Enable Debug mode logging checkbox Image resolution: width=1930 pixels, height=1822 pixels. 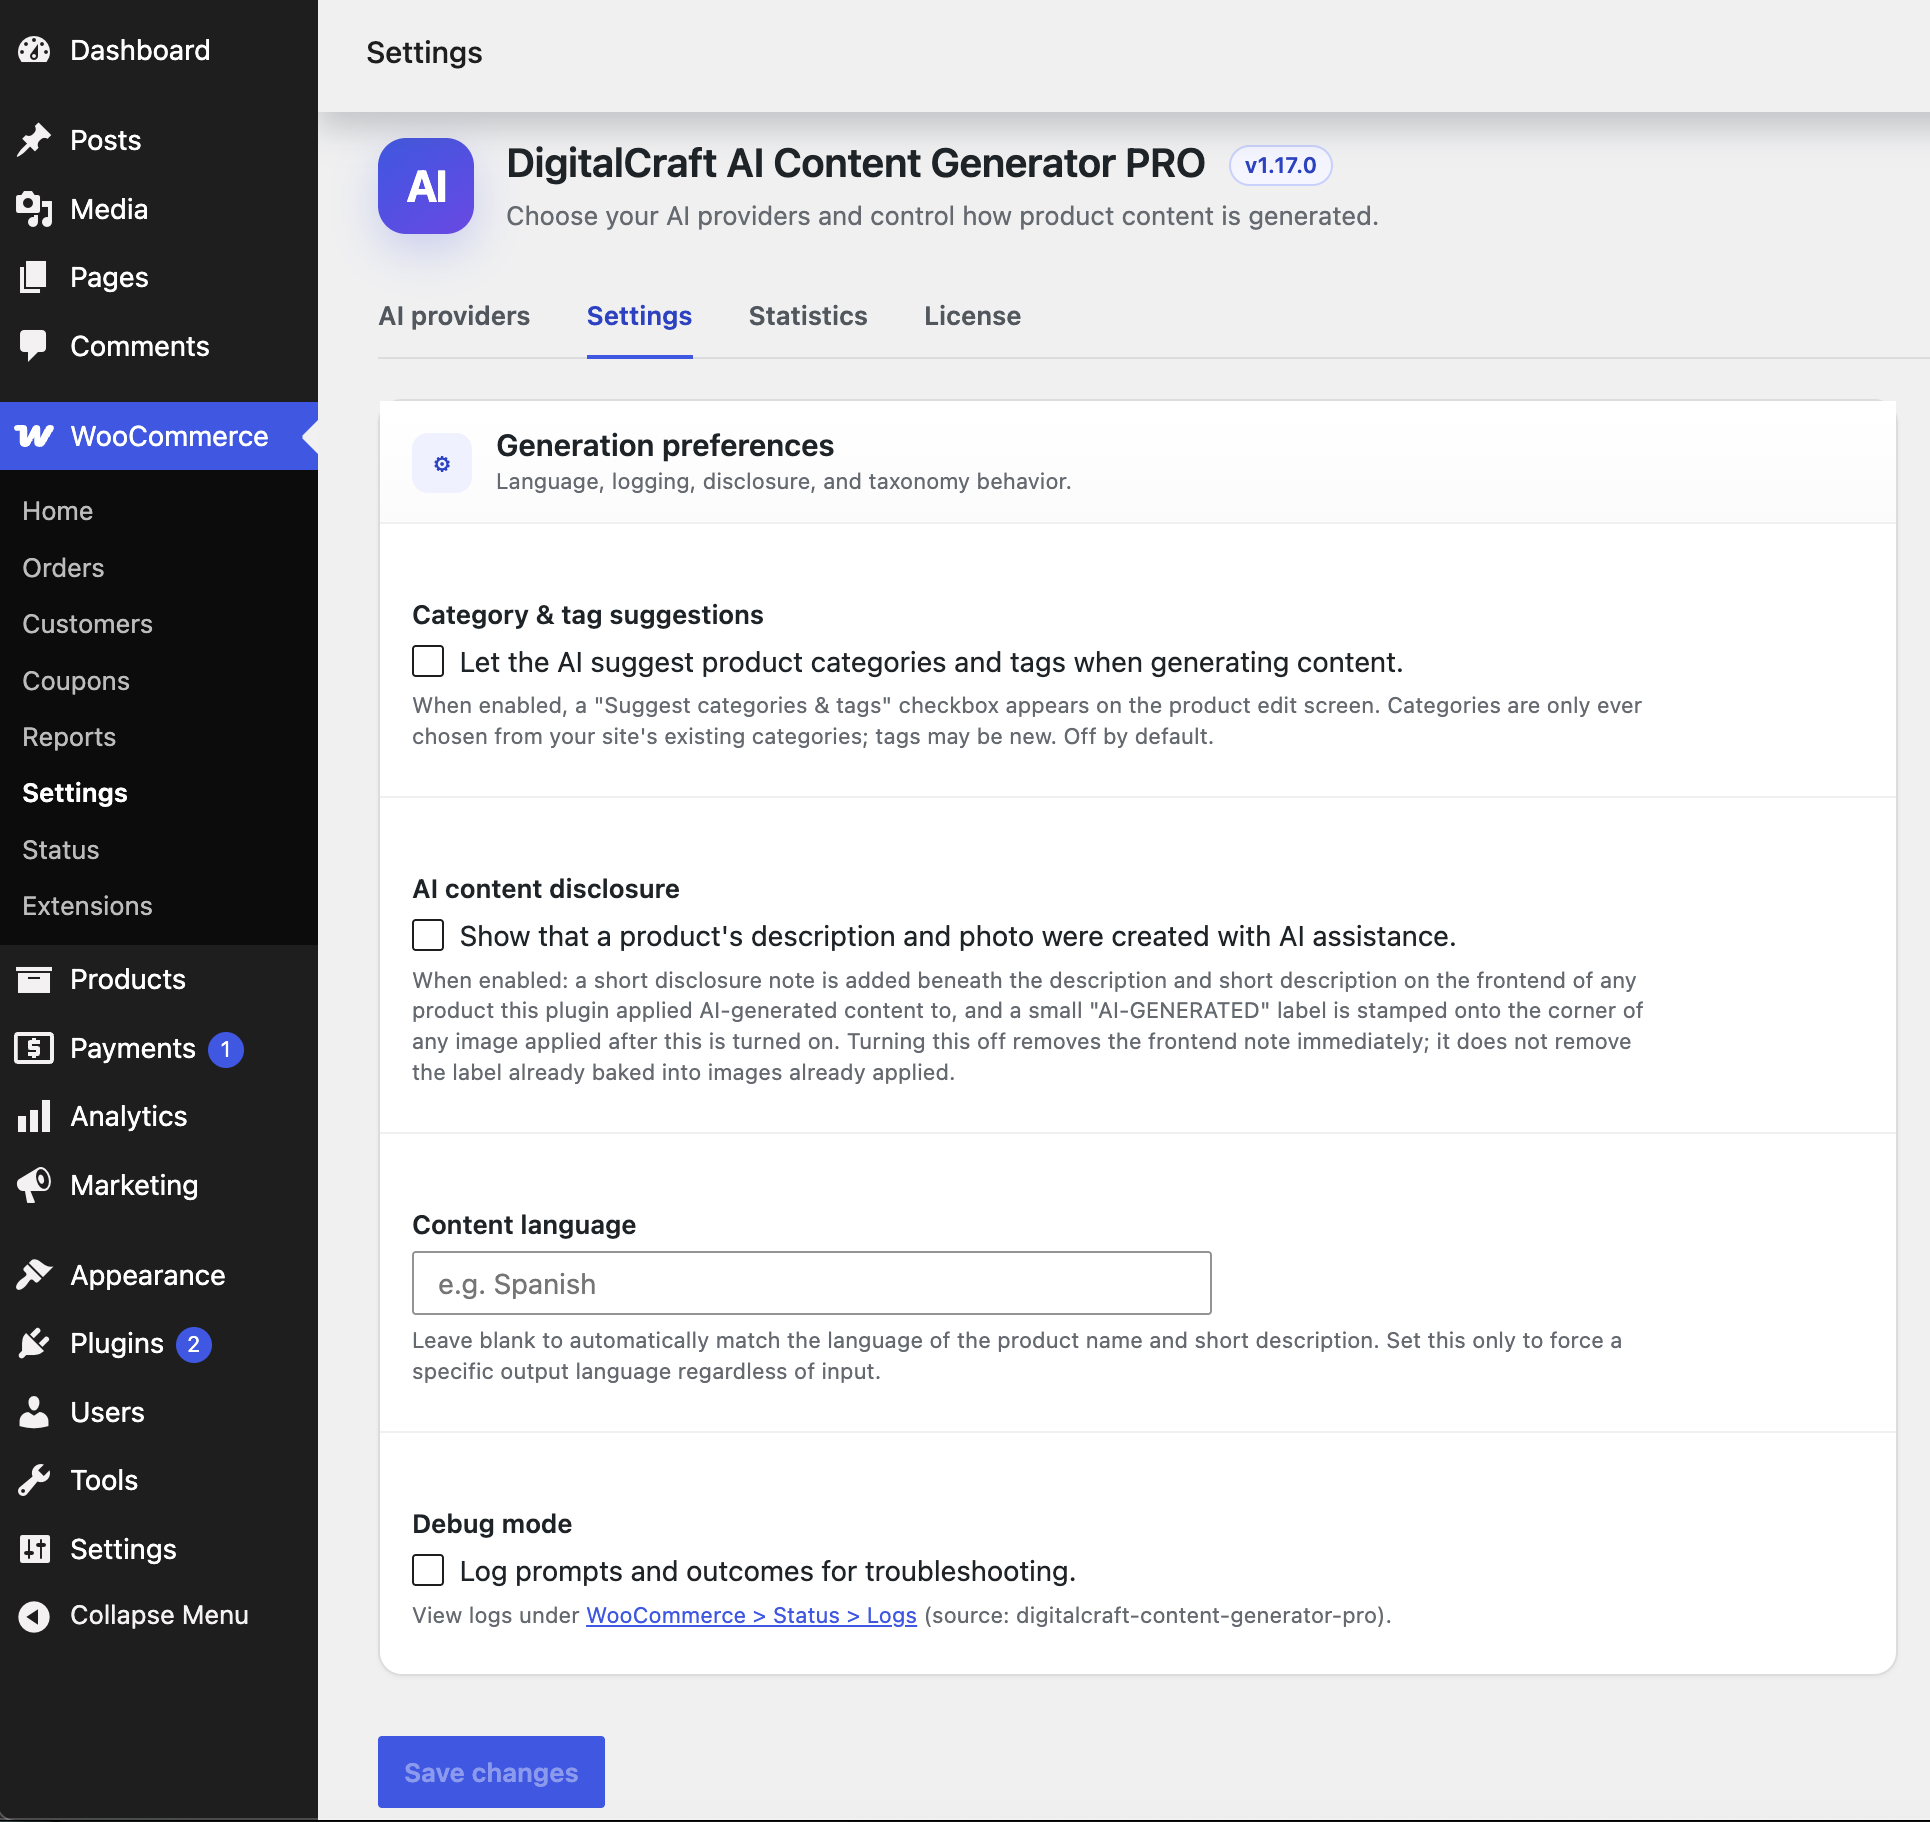(428, 1570)
